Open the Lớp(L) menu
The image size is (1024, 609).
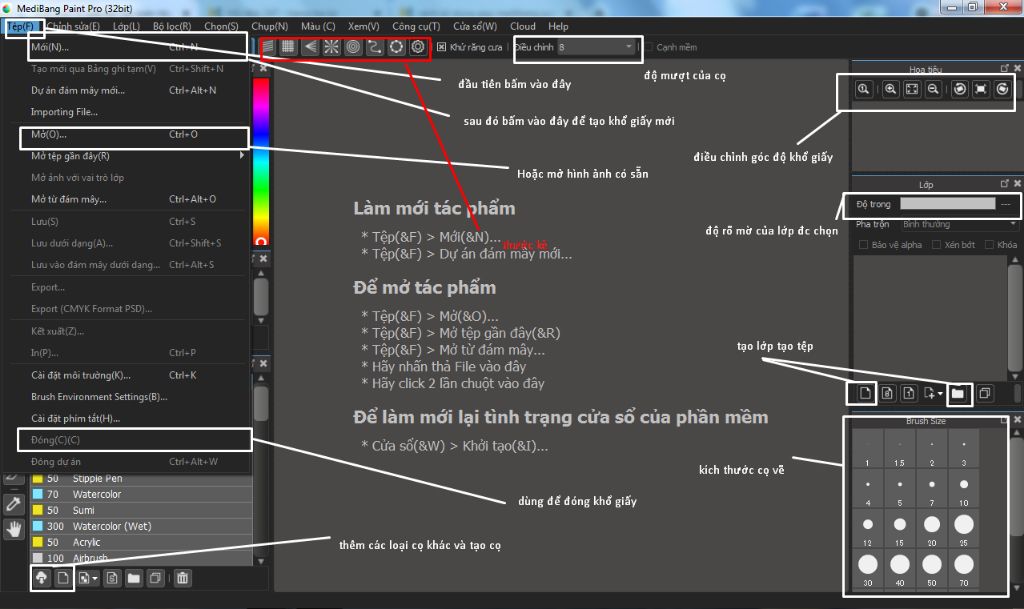pos(126,26)
